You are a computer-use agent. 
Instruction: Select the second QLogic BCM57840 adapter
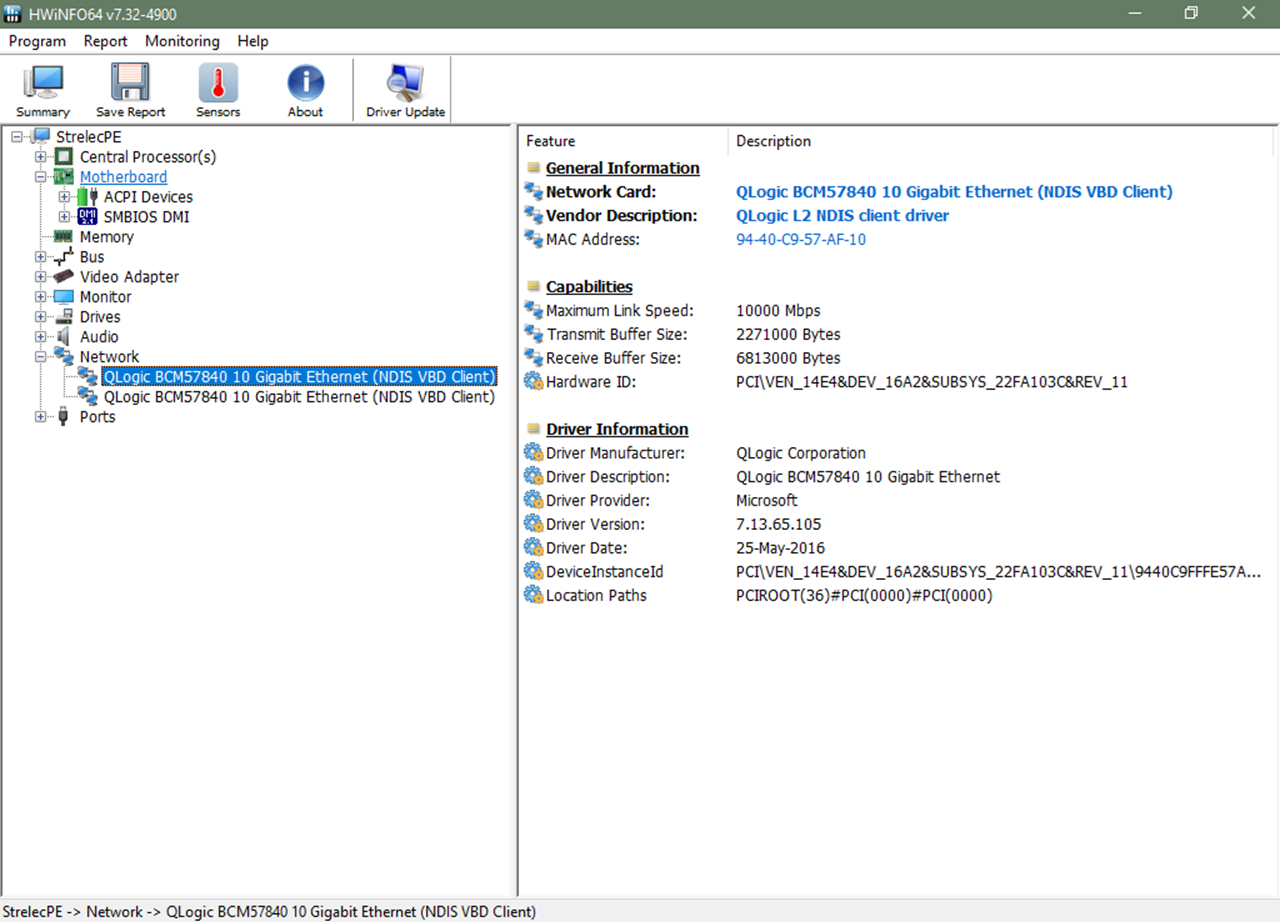click(x=299, y=397)
